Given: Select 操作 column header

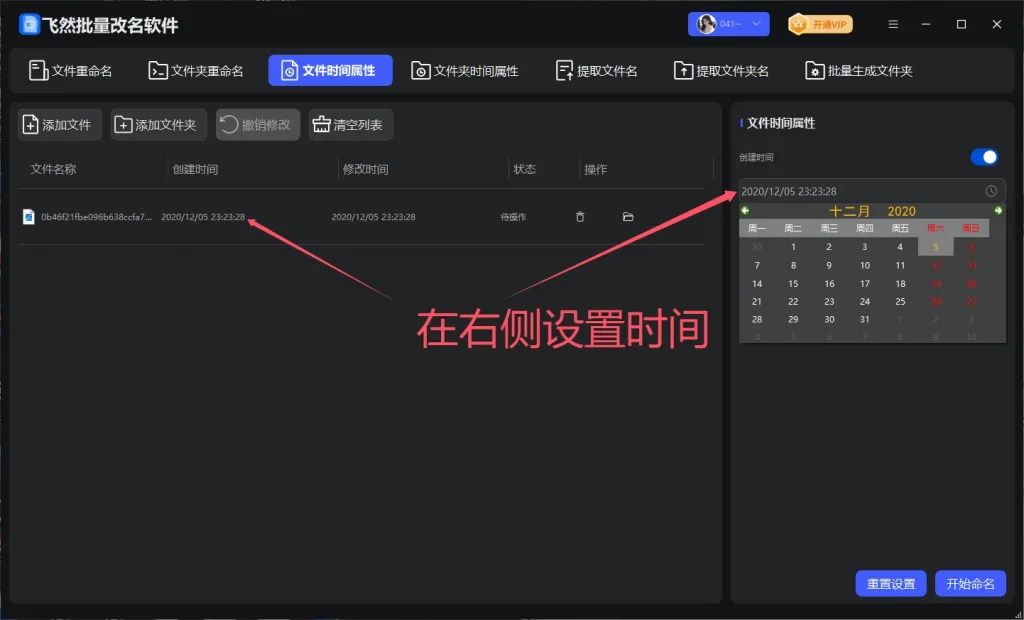Looking at the screenshot, I should click(x=596, y=169).
